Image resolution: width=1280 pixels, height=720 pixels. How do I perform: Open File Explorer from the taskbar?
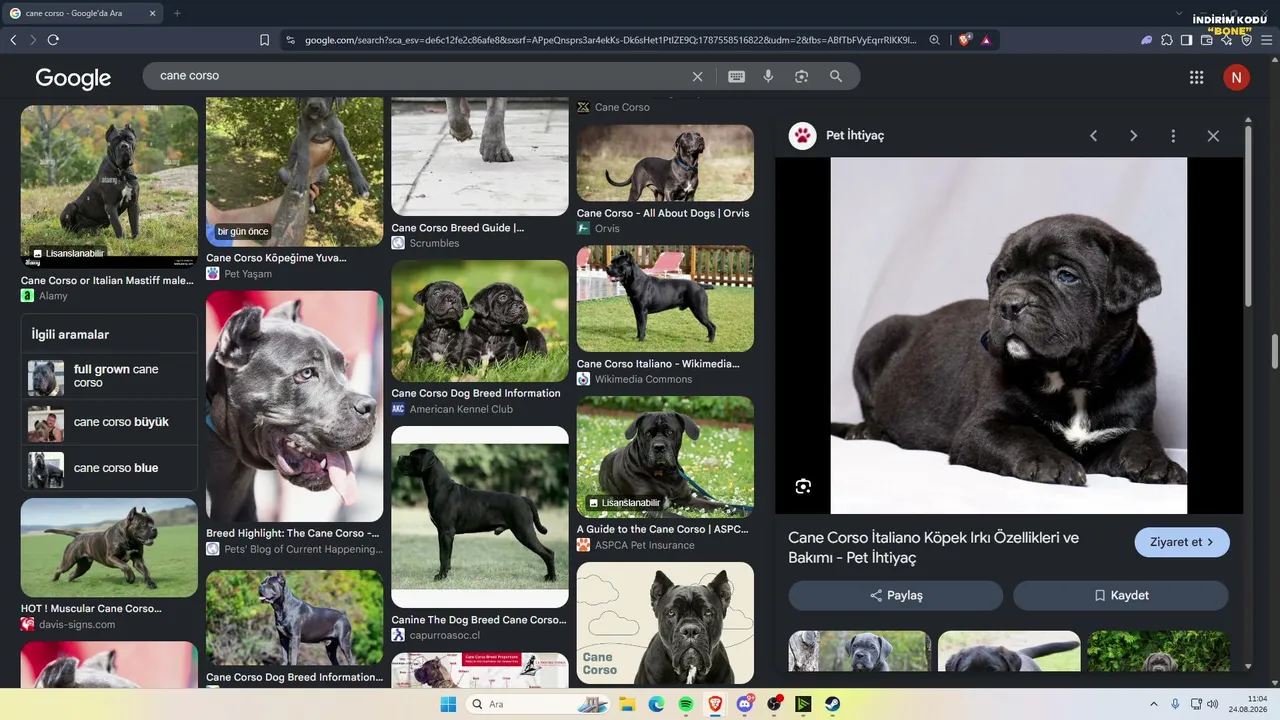pyautogui.click(x=627, y=704)
